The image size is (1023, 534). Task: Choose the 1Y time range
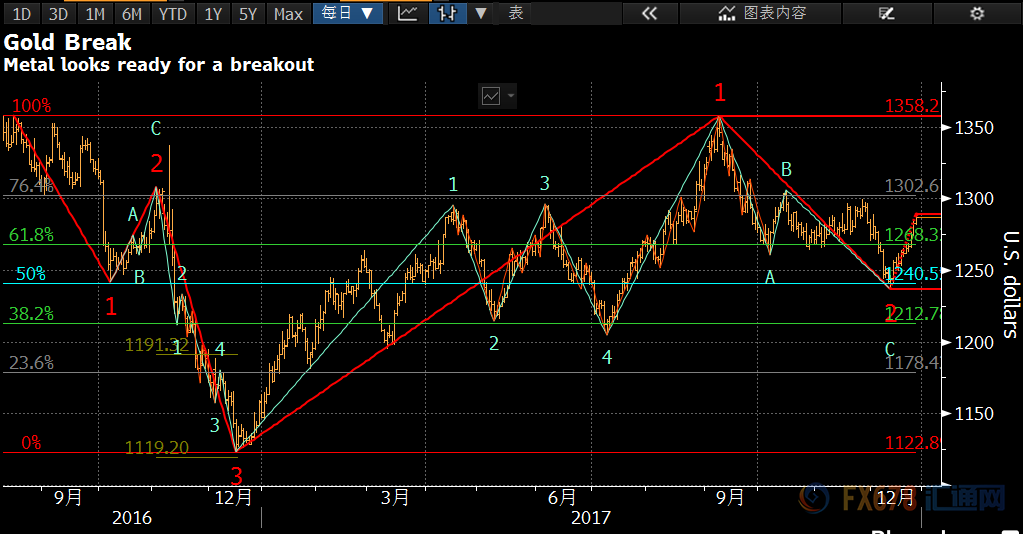point(212,13)
